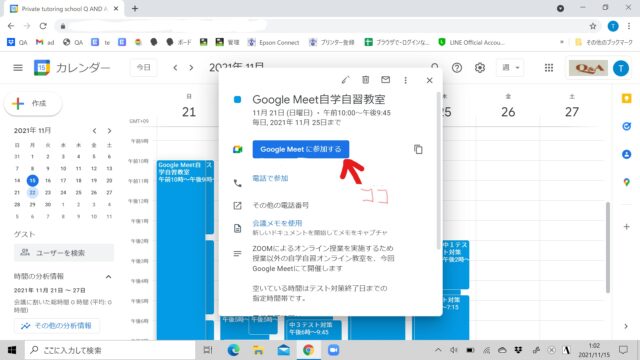Open the account avatar T in Calendar
The width and height of the screenshot is (640, 360).
tap(621, 68)
